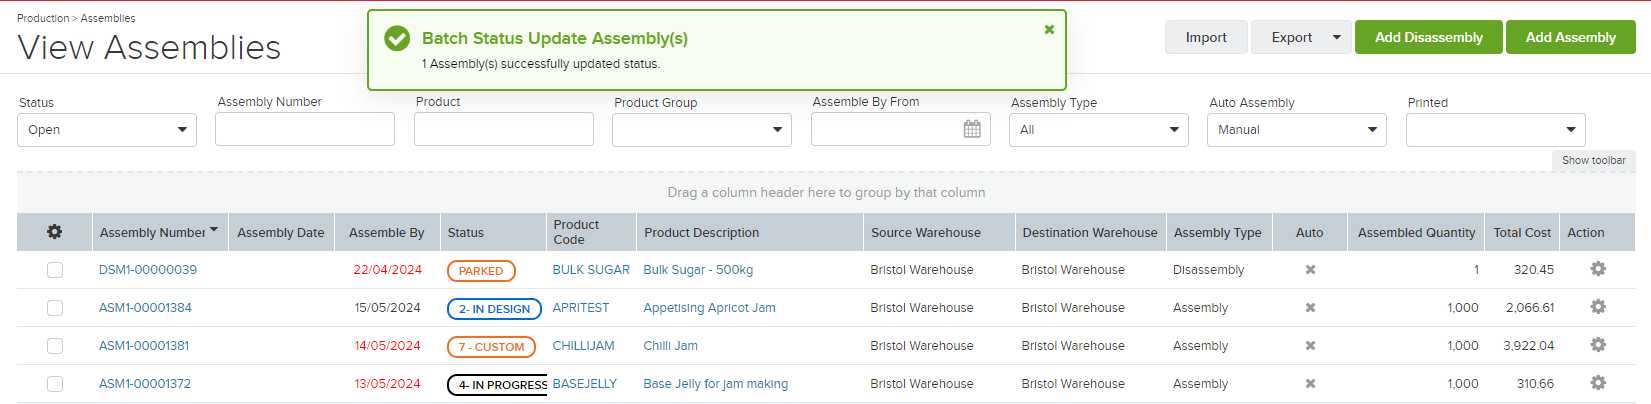Click the Add Assembly button
This screenshot has width=1651, height=404.
point(1570,37)
